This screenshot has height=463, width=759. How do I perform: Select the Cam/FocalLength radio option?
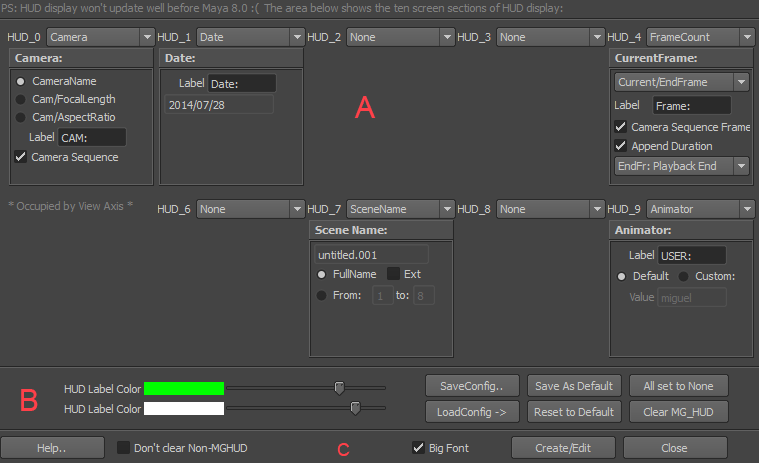[x=20, y=99]
